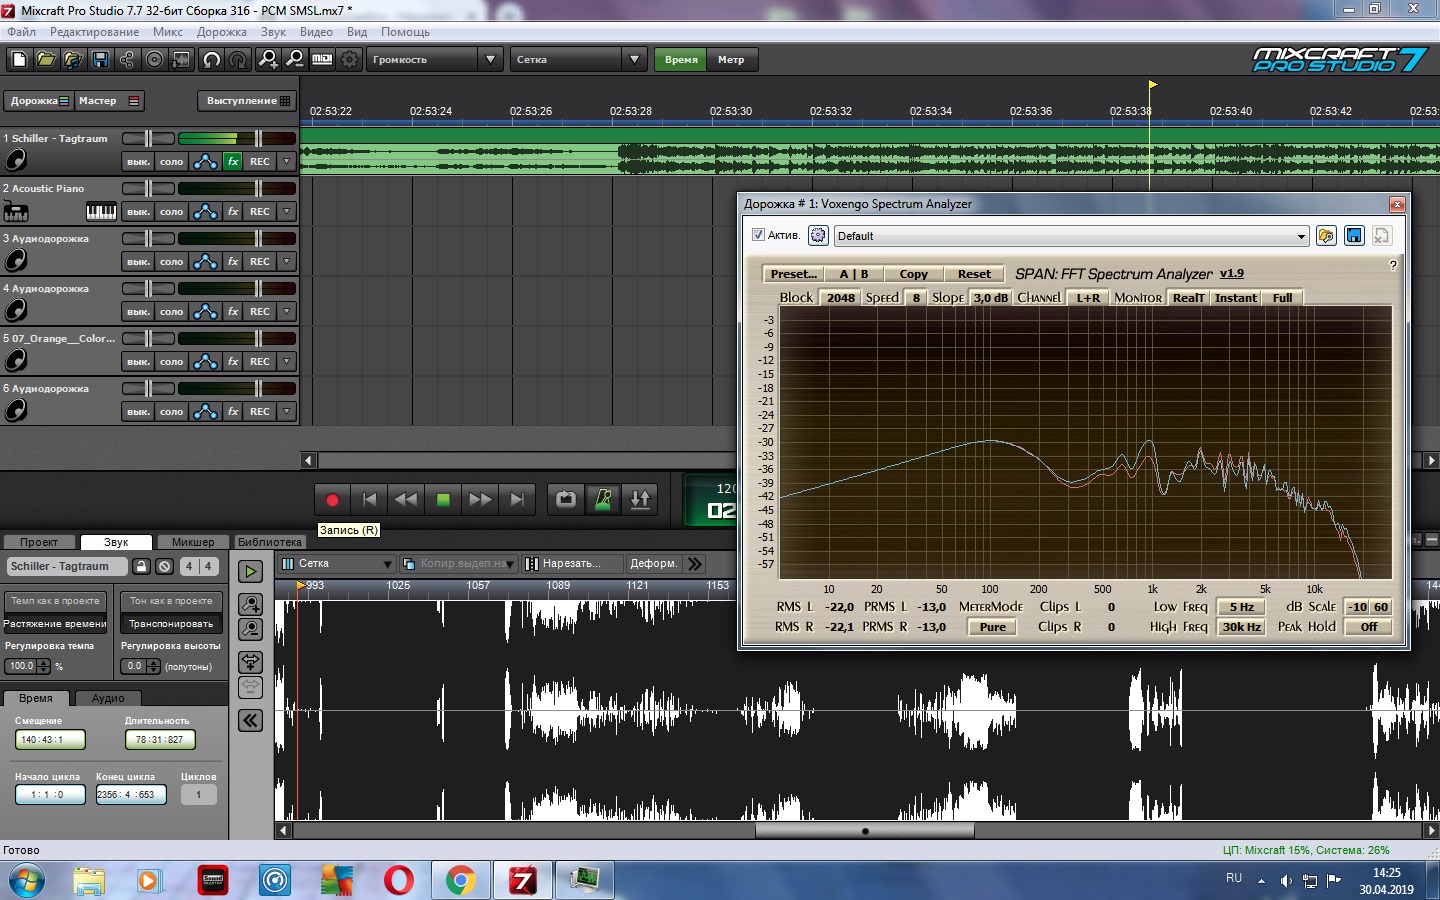Screen dimensions: 1440x900
Task: Click the Выступление button
Action: 248,101
